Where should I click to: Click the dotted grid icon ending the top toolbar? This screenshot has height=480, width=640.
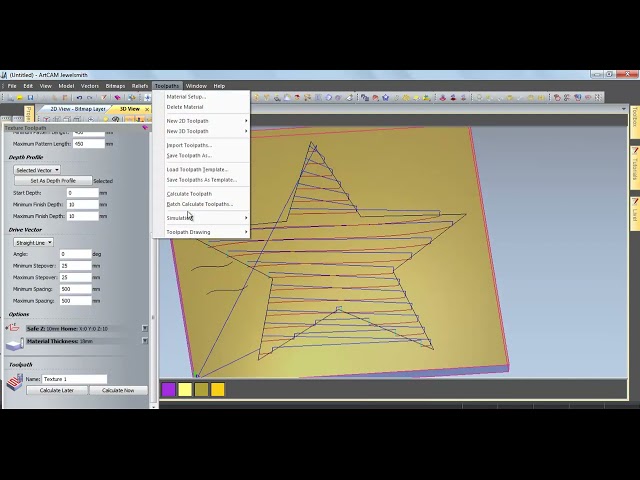[598, 98]
